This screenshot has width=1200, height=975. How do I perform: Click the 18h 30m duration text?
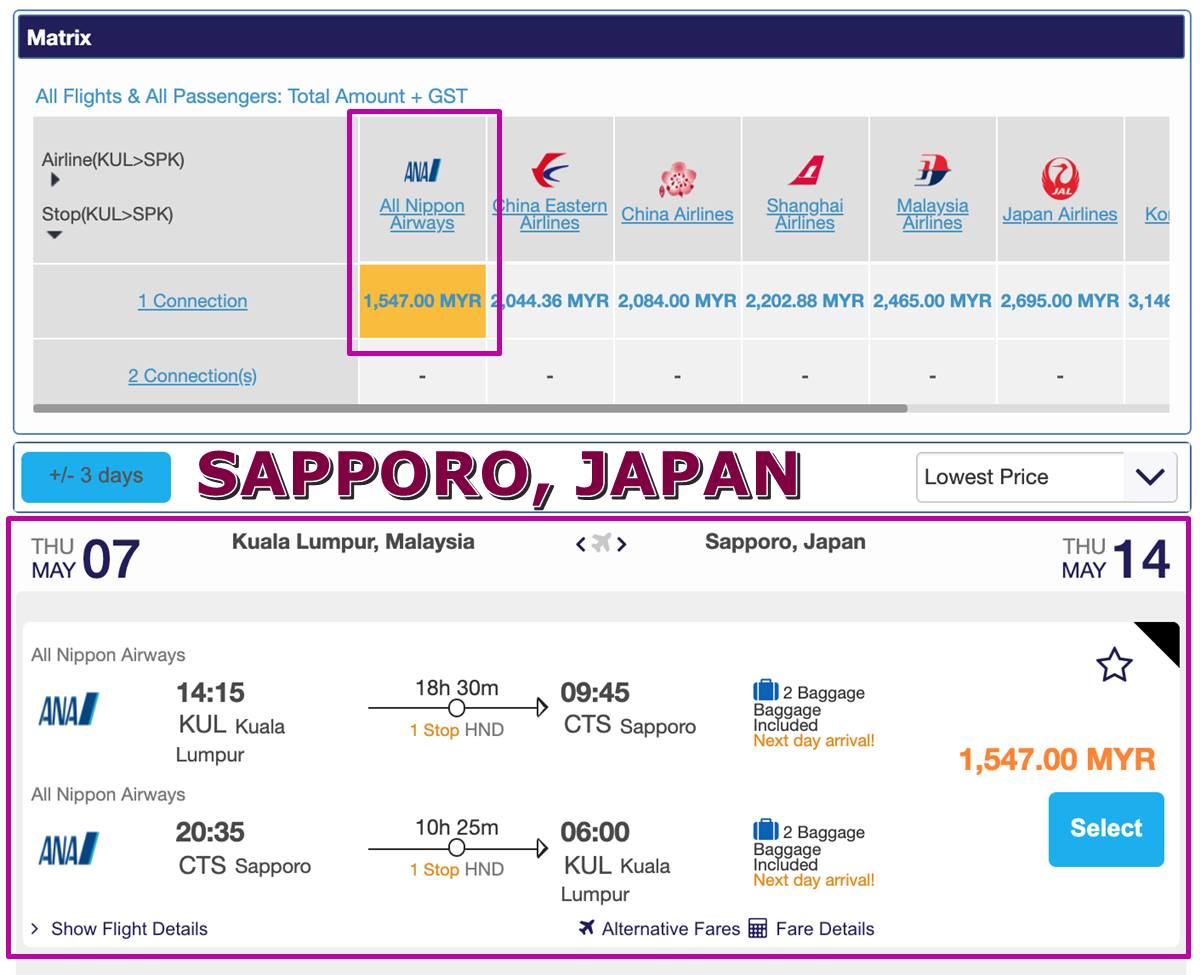click(x=456, y=688)
